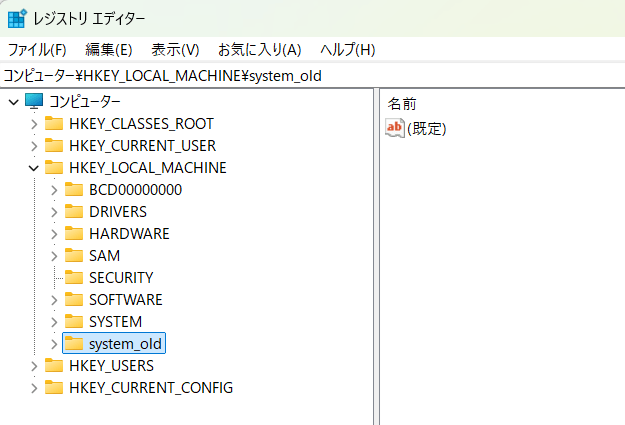Select the HARDWARE key in tree
The image size is (625, 425).
[x=129, y=233]
